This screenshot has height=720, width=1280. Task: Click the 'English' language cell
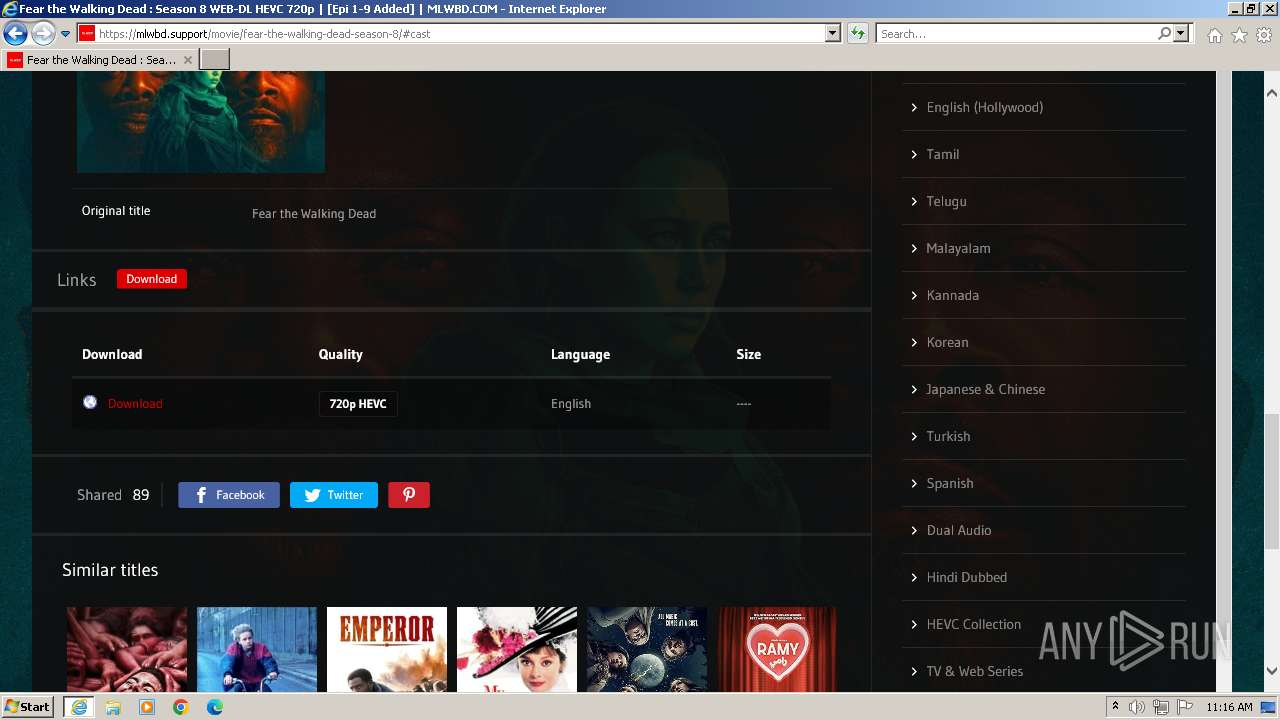click(x=571, y=404)
